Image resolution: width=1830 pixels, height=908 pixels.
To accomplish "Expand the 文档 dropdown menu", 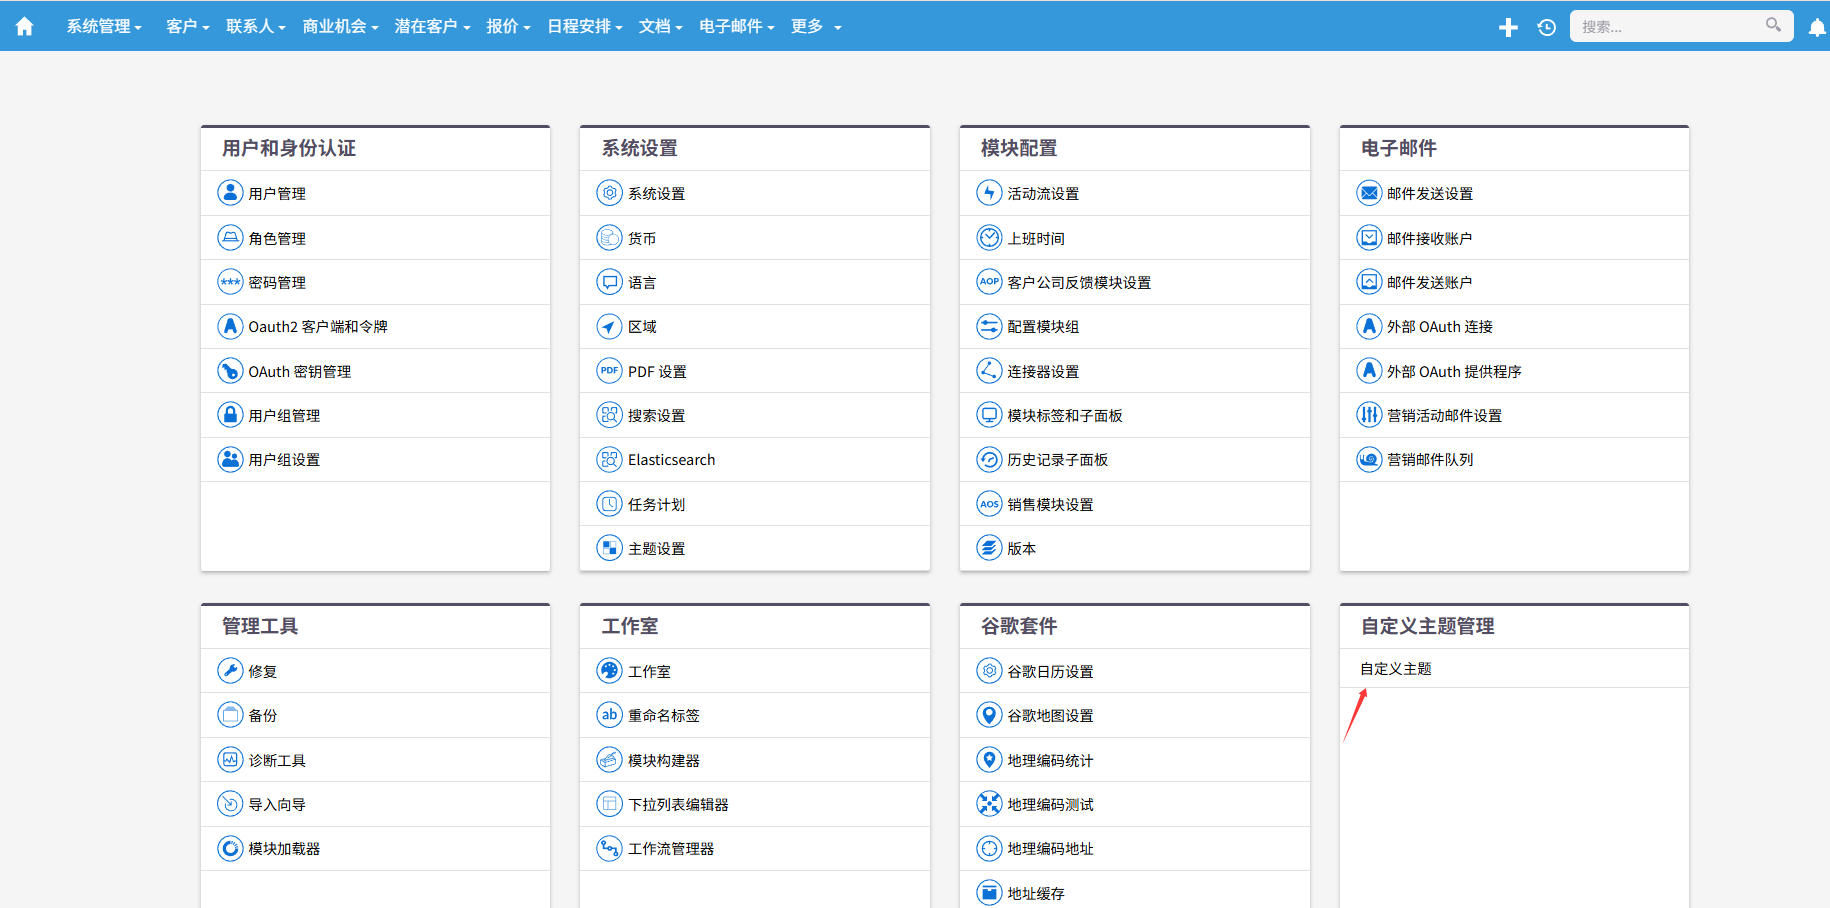I will tap(660, 26).
